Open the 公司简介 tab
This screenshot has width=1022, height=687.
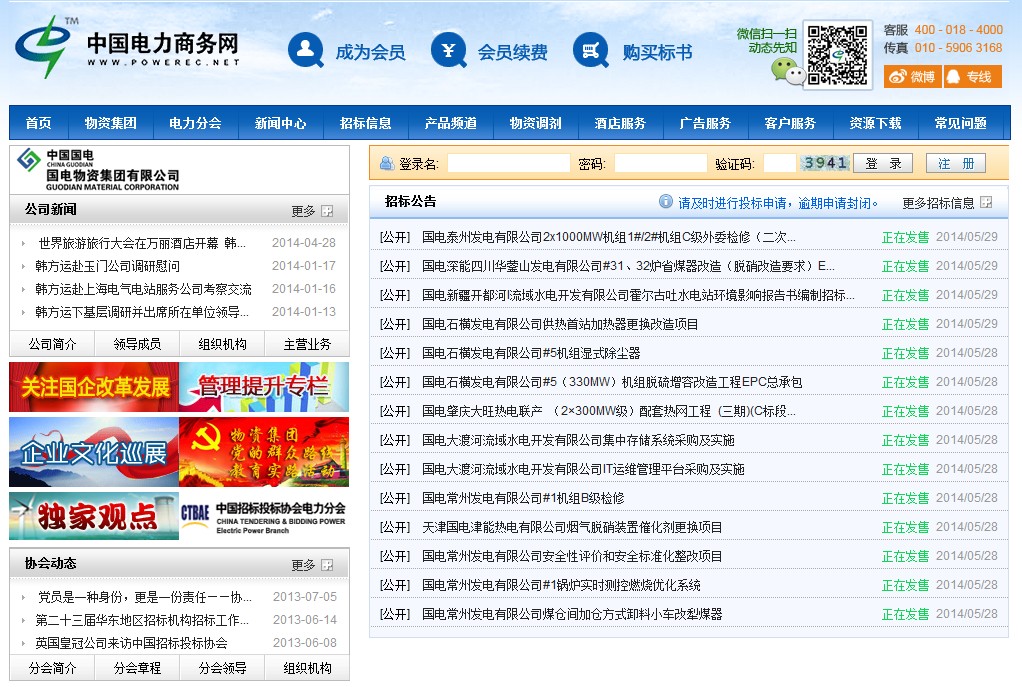[x=52, y=344]
